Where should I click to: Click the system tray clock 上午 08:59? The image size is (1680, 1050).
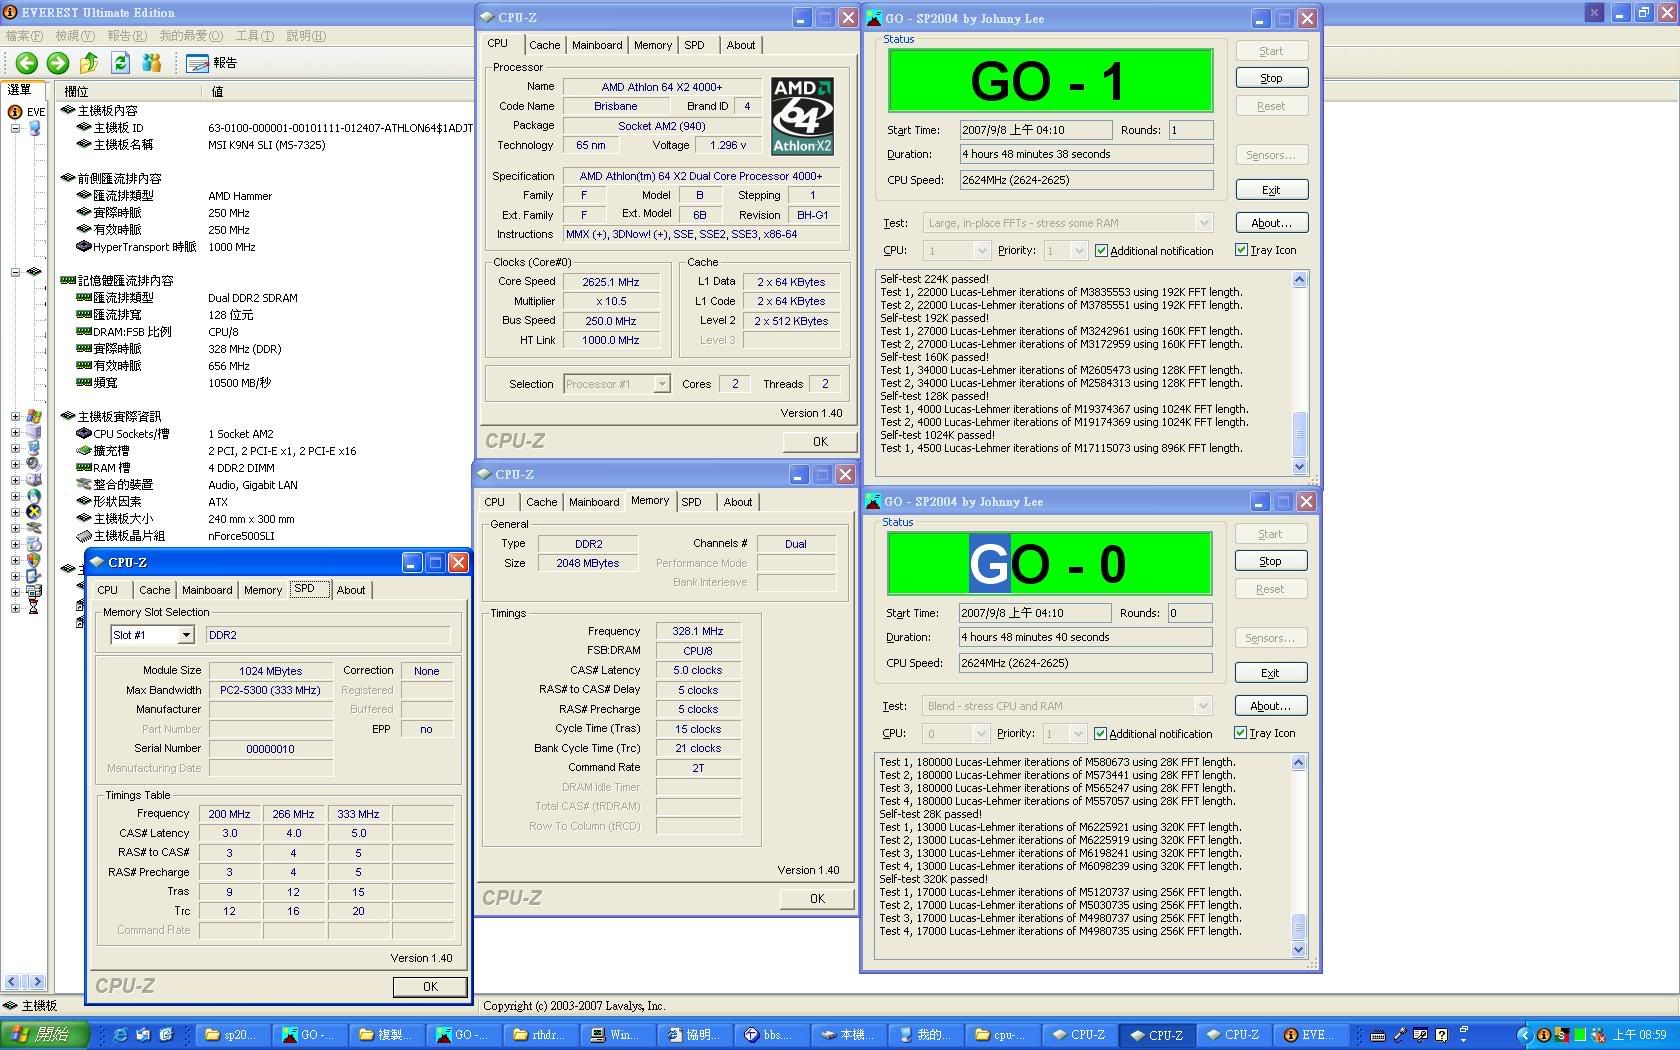coord(1640,1035)
